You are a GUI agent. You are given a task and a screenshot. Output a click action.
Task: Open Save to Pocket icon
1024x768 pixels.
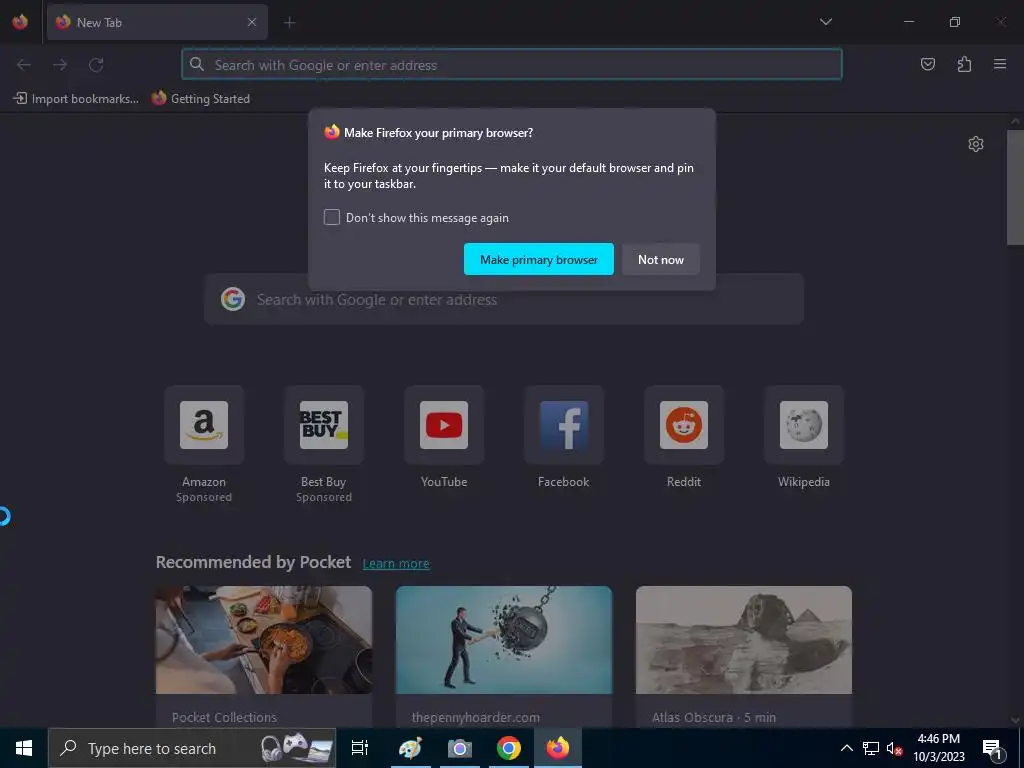(927, 64)
